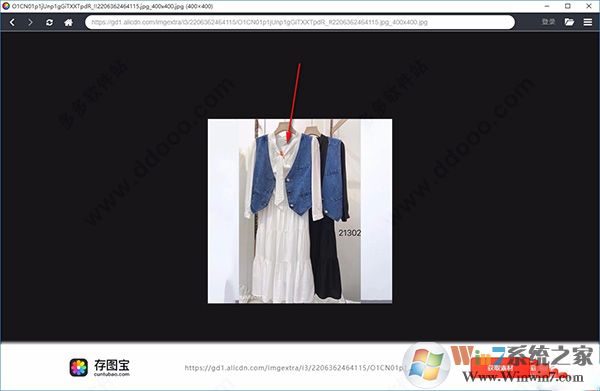The width and height of the screenshot is (600, 391).
Task: Close the image viewer window
Action: (589, 6)
